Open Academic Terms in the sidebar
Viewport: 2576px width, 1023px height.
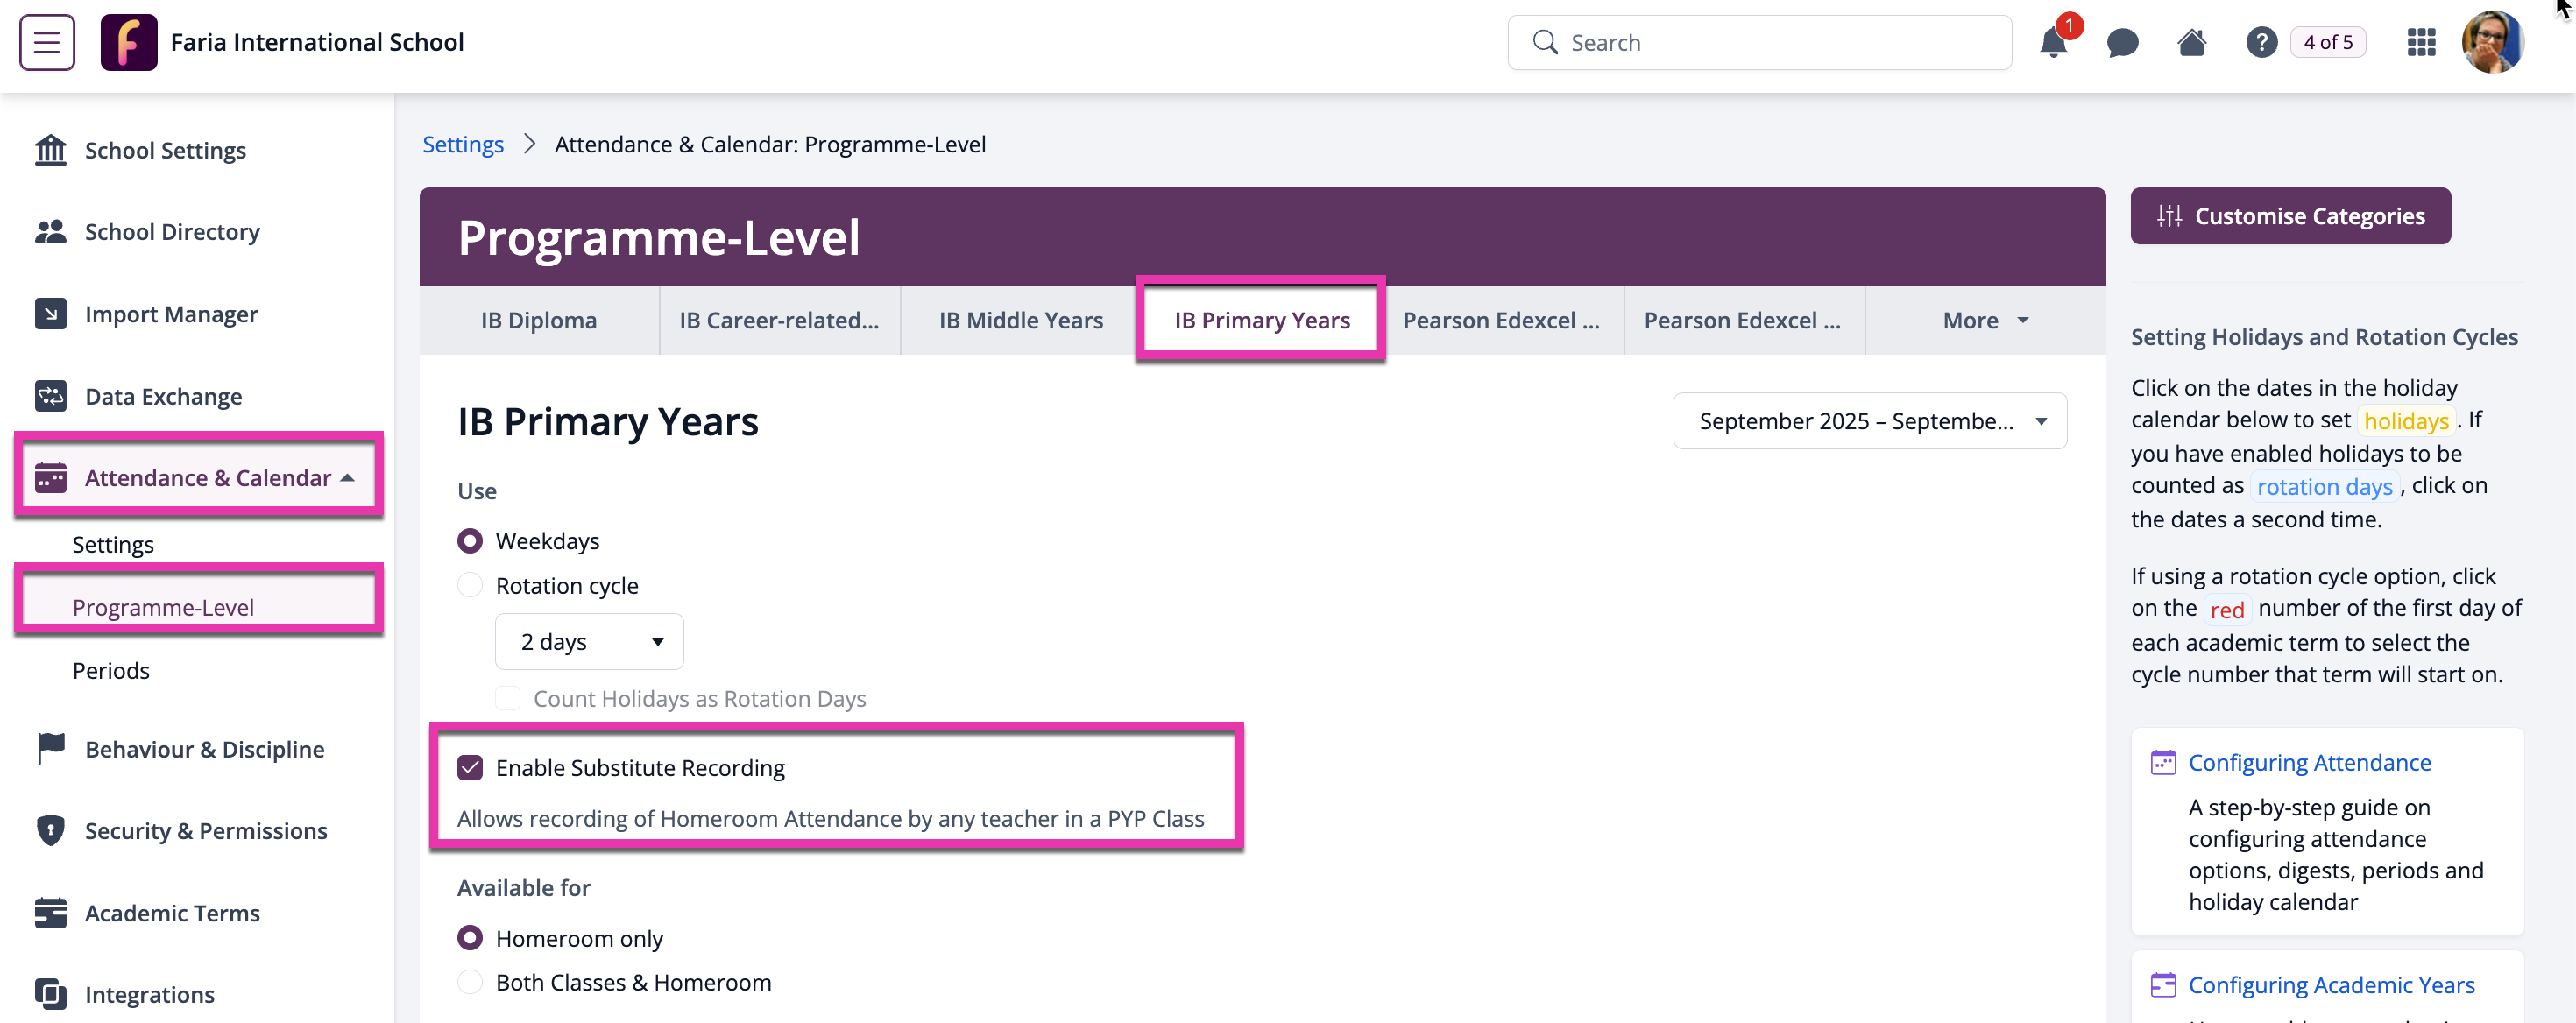pyautogui.click(x=172, y=913)
